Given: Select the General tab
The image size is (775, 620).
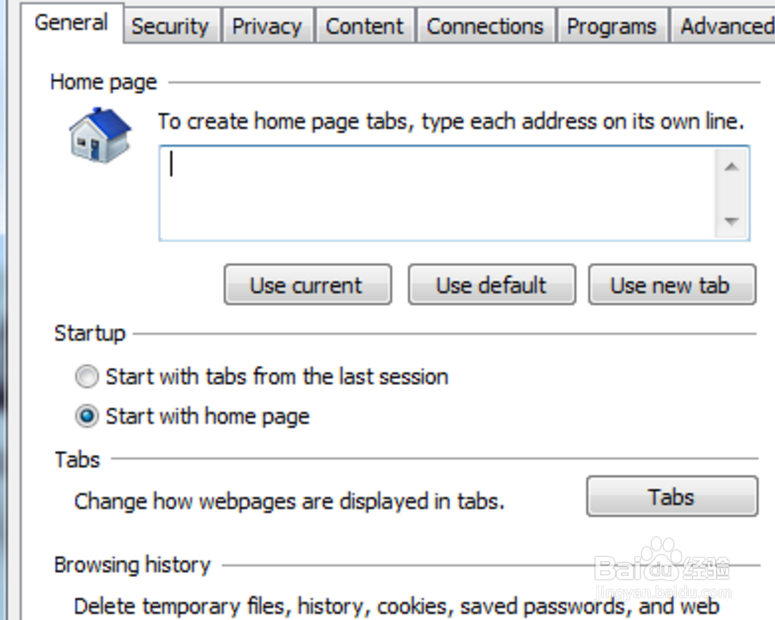Looking at the screenshot, I should 71,23.
